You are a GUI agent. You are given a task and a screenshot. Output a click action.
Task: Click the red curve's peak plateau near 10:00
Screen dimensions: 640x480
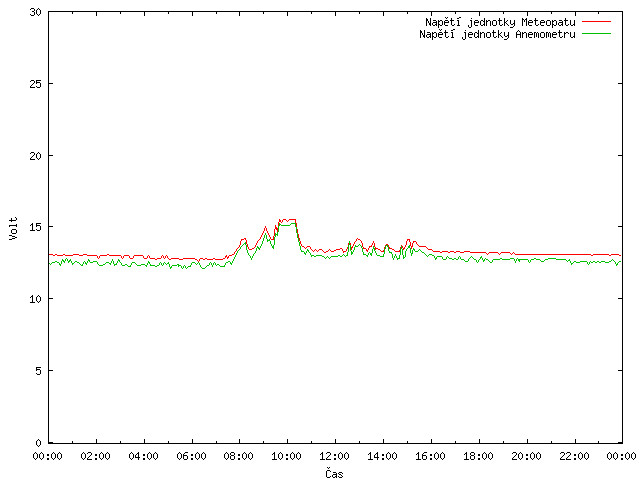pos(287,220)
